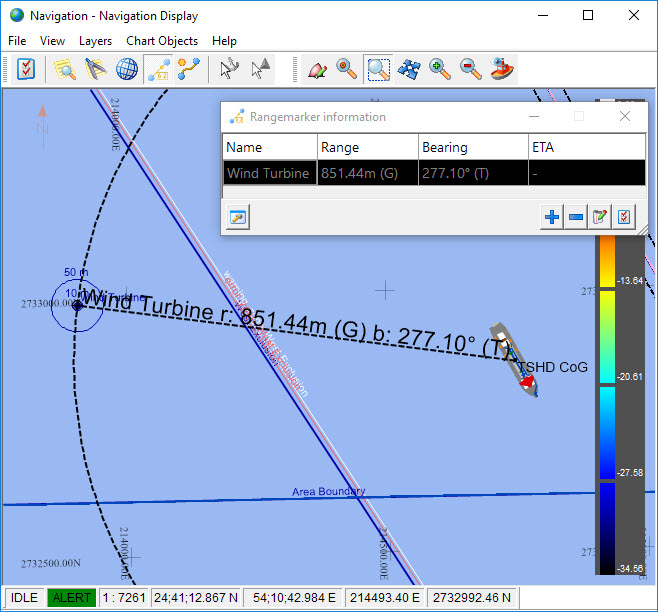This screenshot has height=612, width=658.
Task: Click the globe icon in toolbar
Action: click(x=127, y=69)
